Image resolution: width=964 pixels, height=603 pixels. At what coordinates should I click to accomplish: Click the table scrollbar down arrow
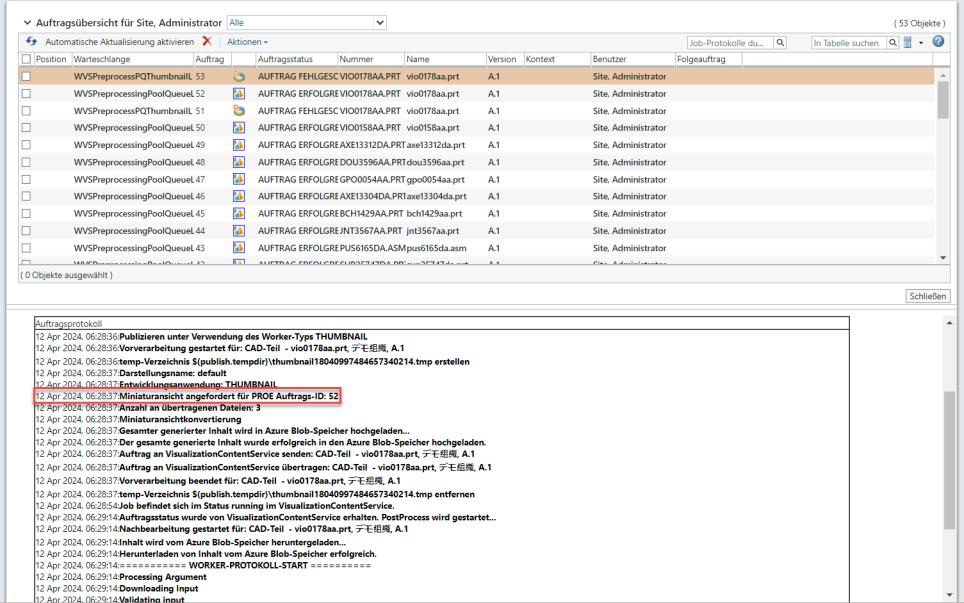943,258
